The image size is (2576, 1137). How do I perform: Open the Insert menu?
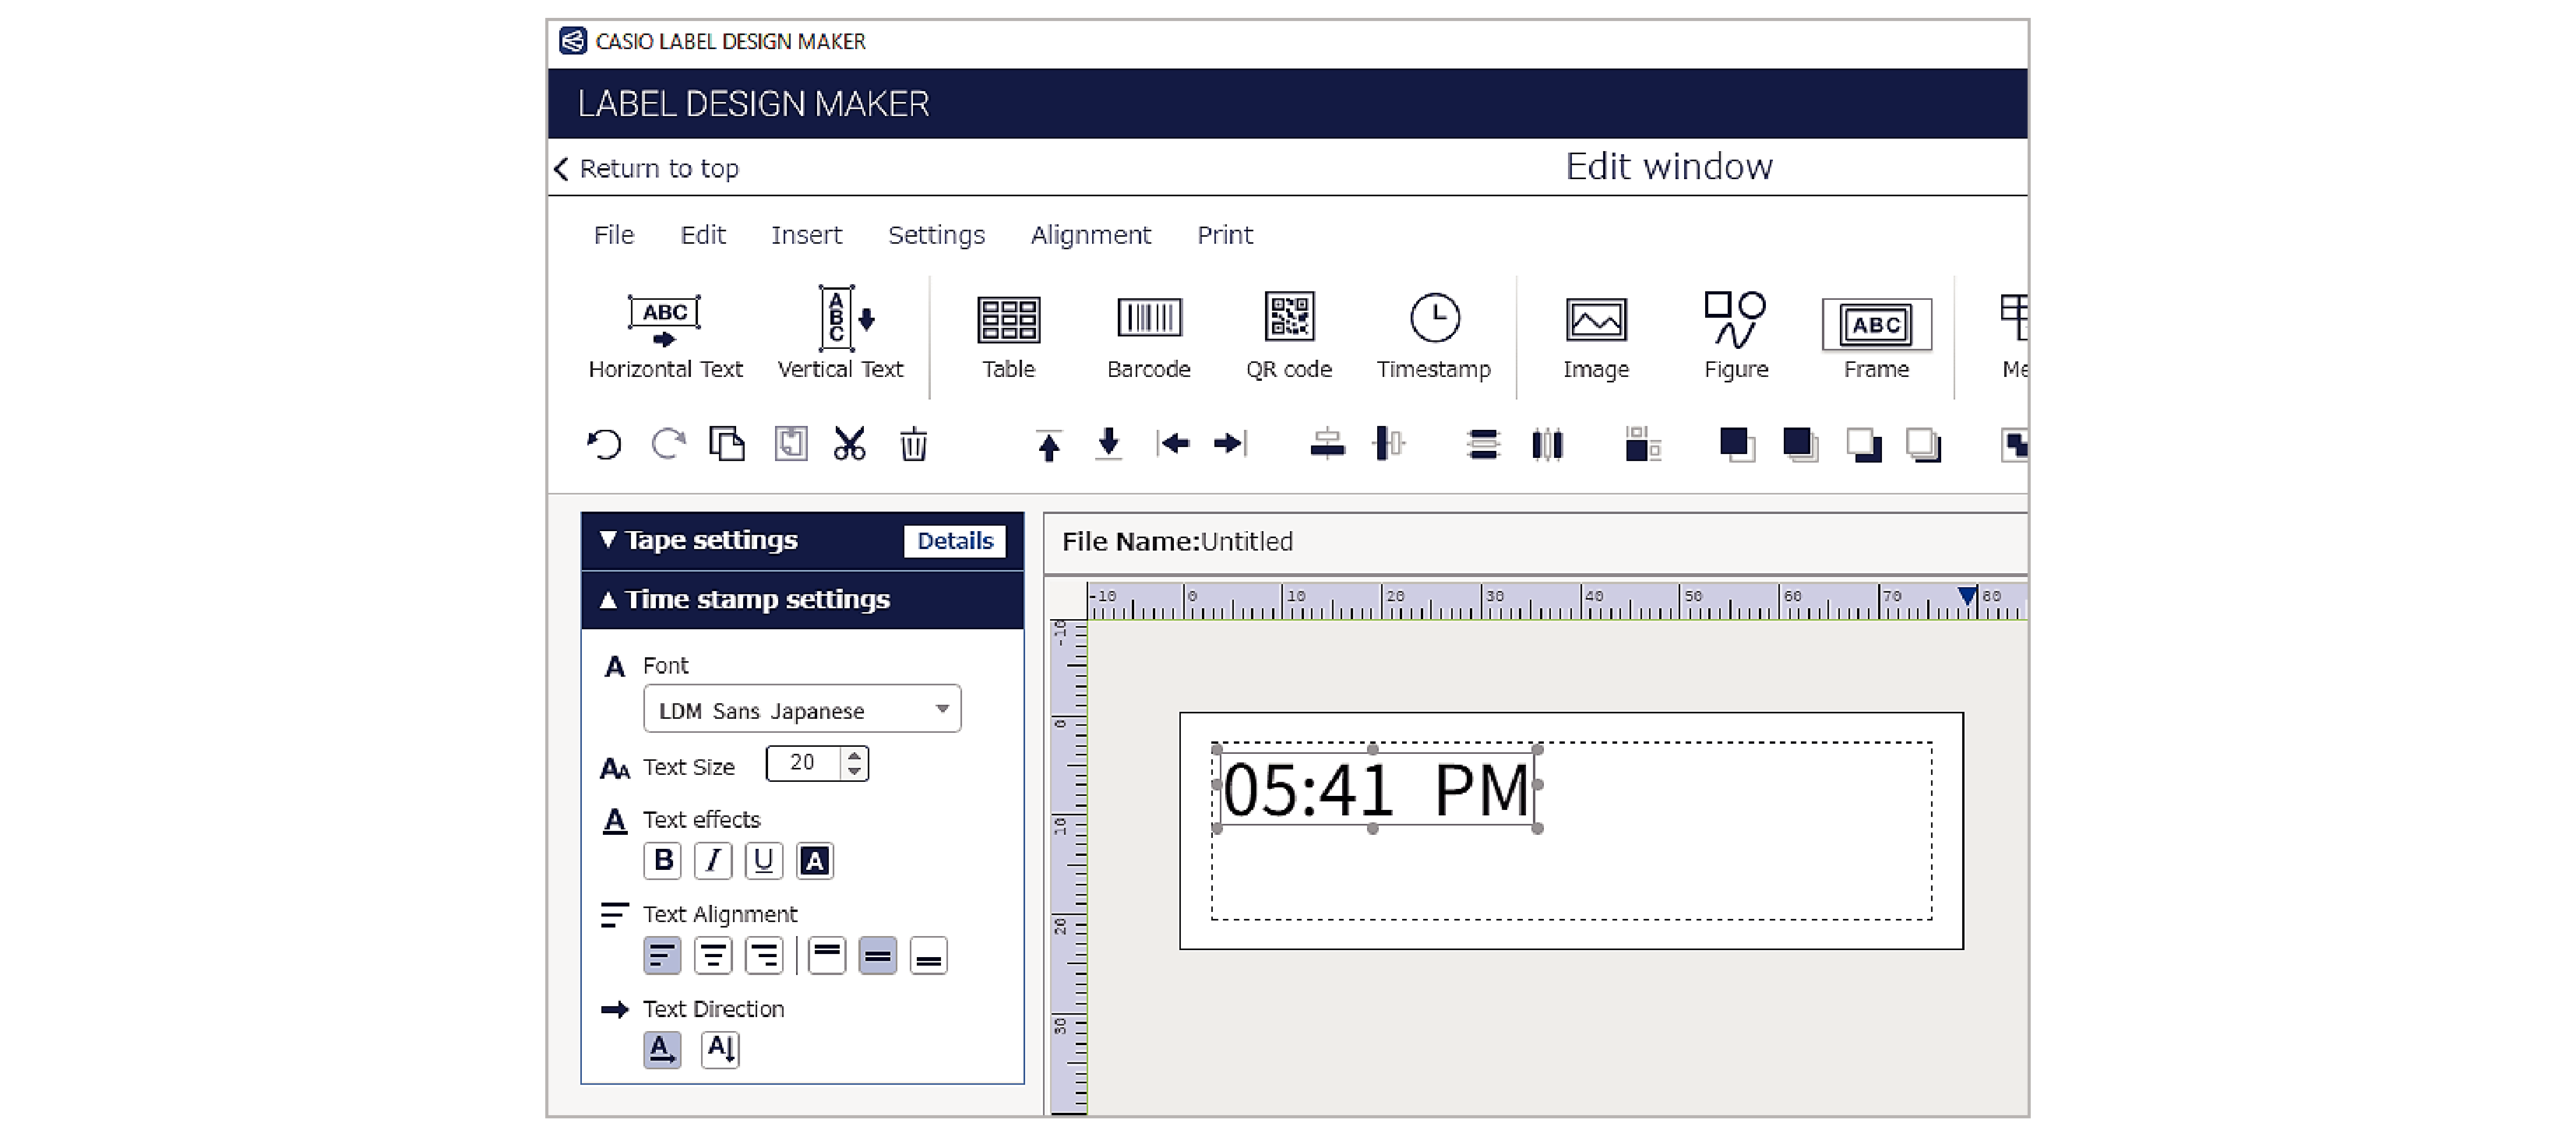[x=807, y=235]
